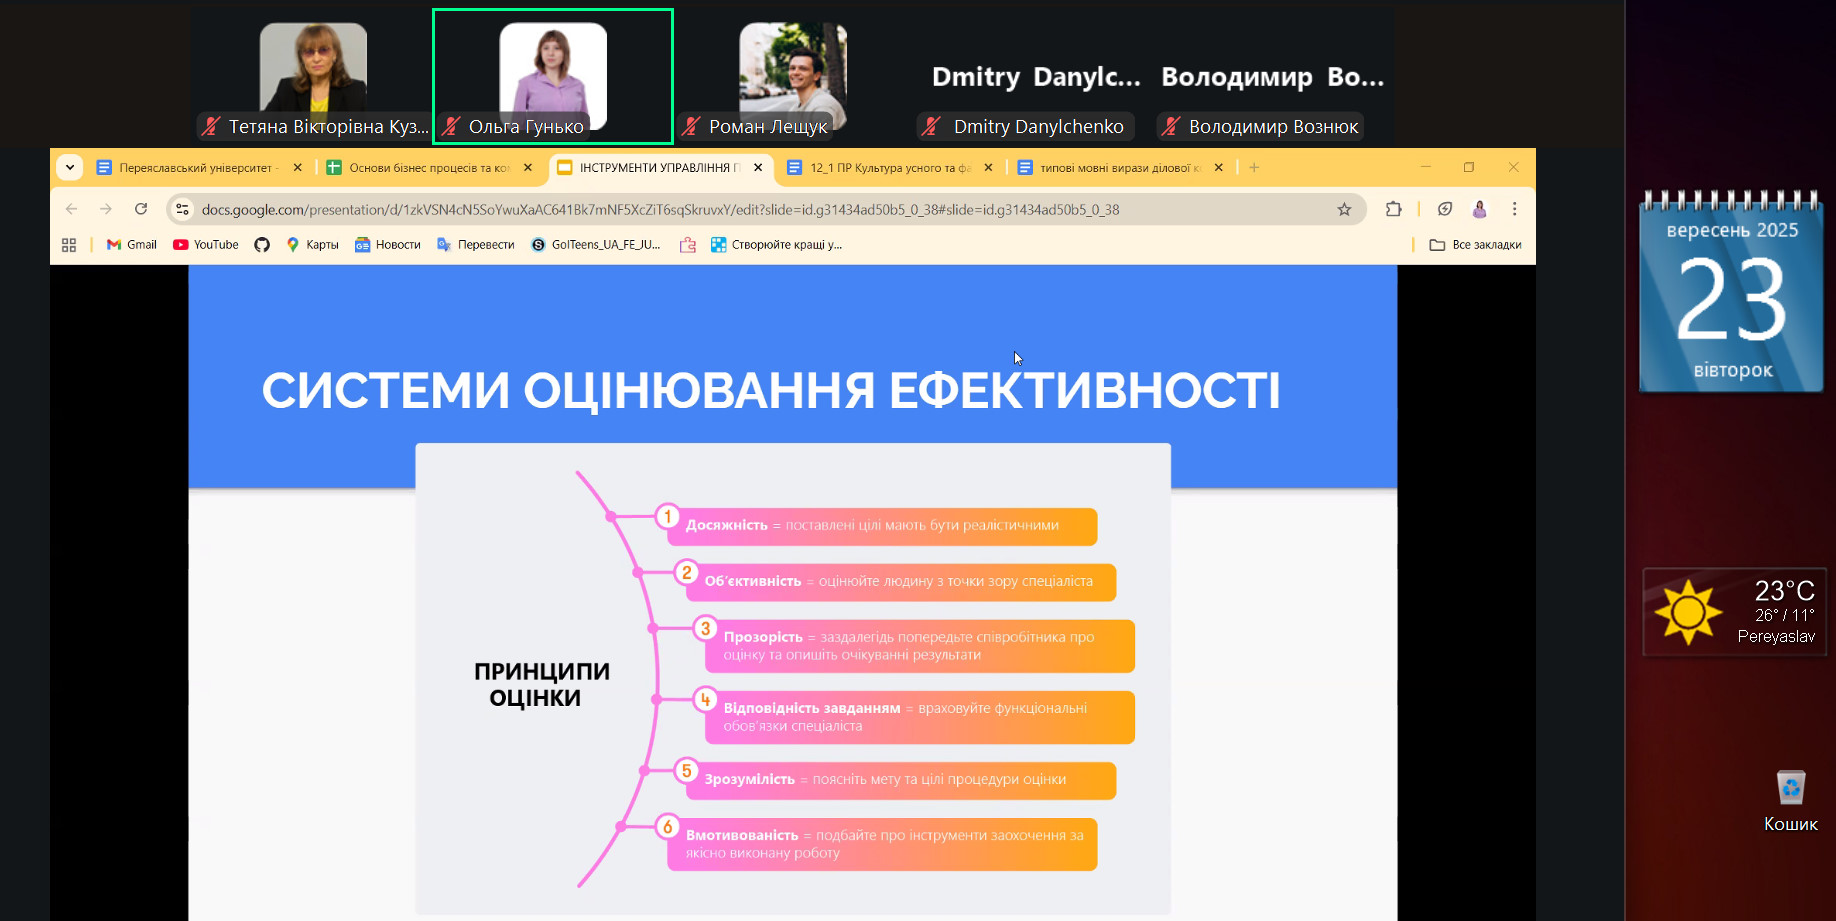The image size is (1836, 921).
Task: Open the GitHub bookmark icon
Action: (262, 245)
